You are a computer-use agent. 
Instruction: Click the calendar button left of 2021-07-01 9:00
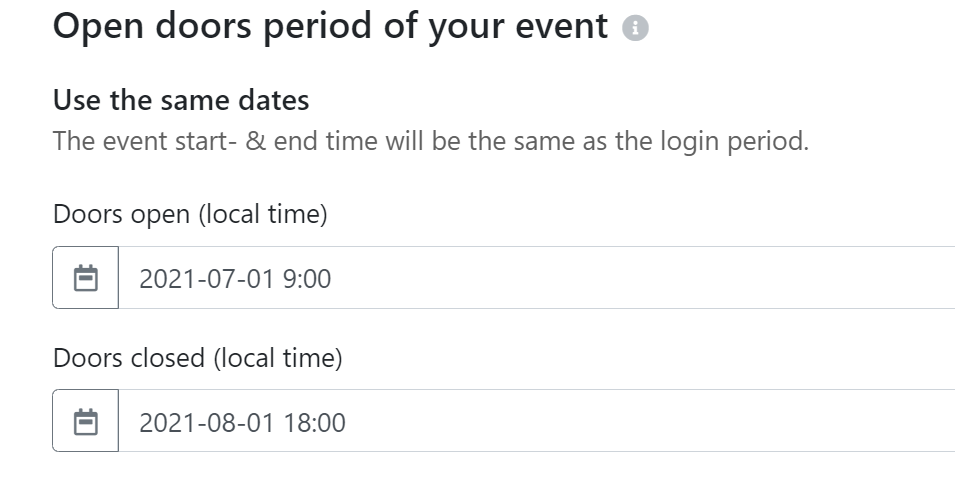point(86,278)
